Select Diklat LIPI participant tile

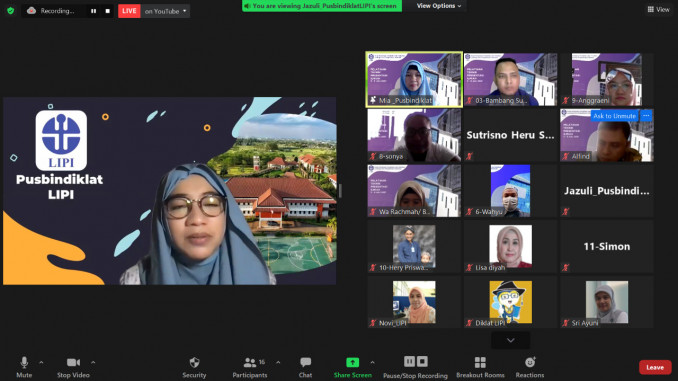tap(510, 302)
